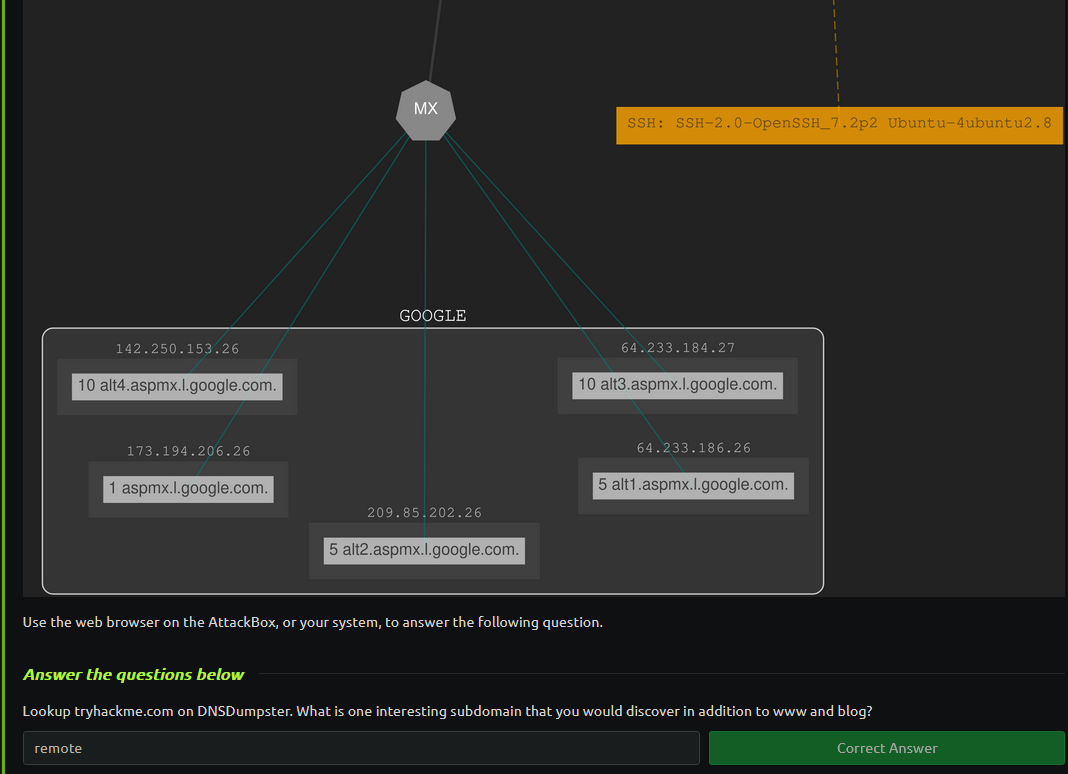Click IP address 173.194.206.26
The height and width of the screenshot is (774, 1068).
(189, 451)
